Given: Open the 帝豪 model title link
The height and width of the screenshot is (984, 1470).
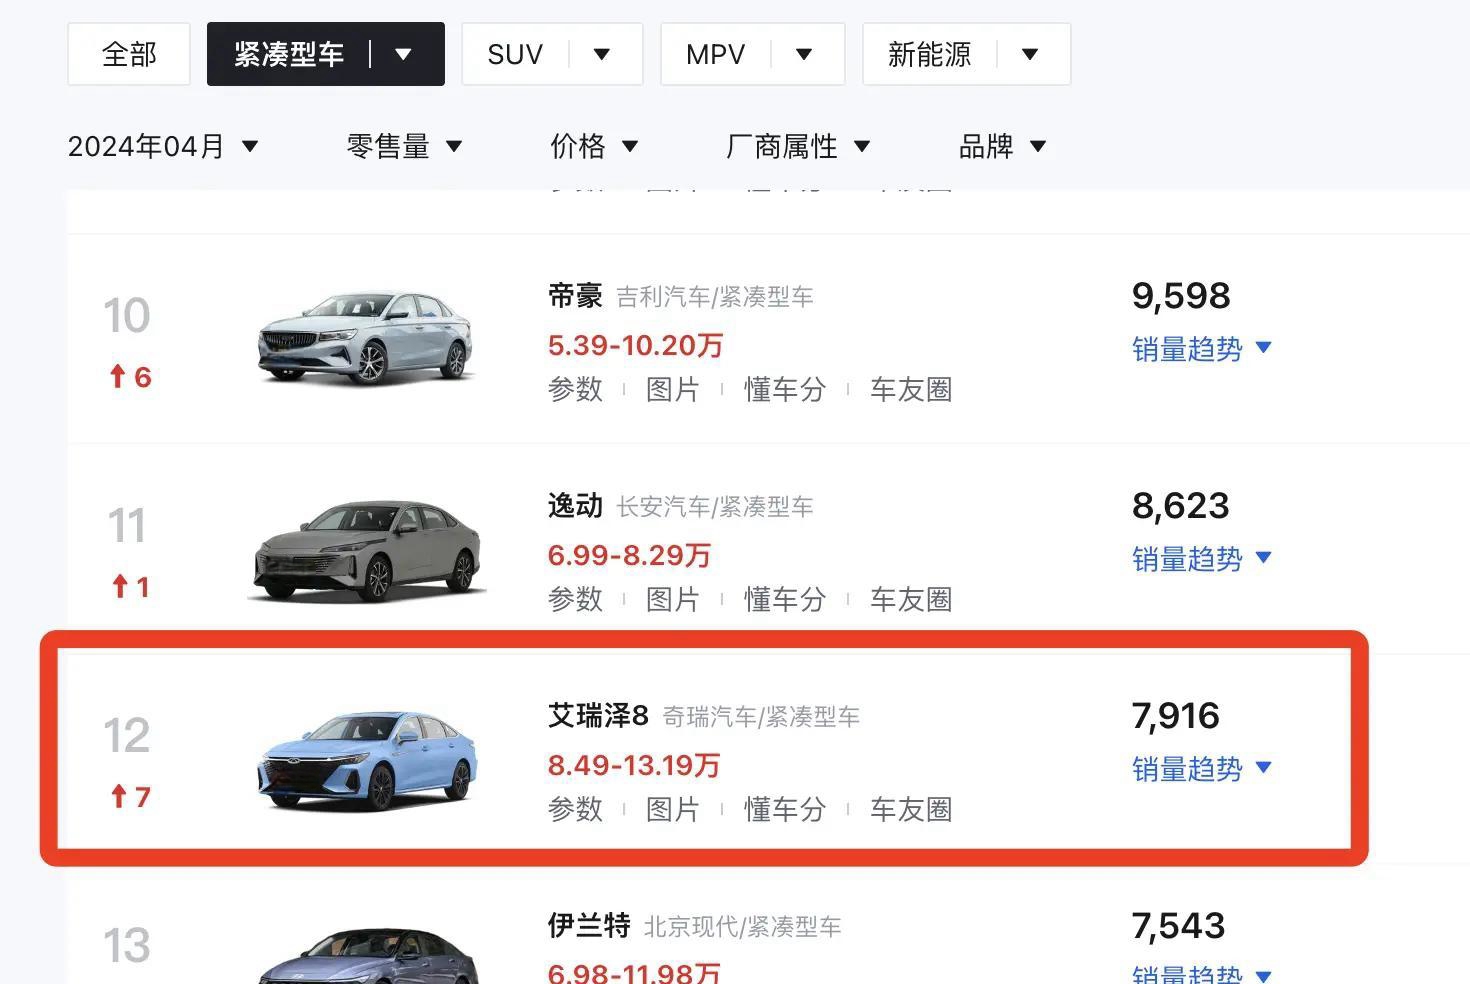Looking at the screenshot, I should tap(575, 296).
